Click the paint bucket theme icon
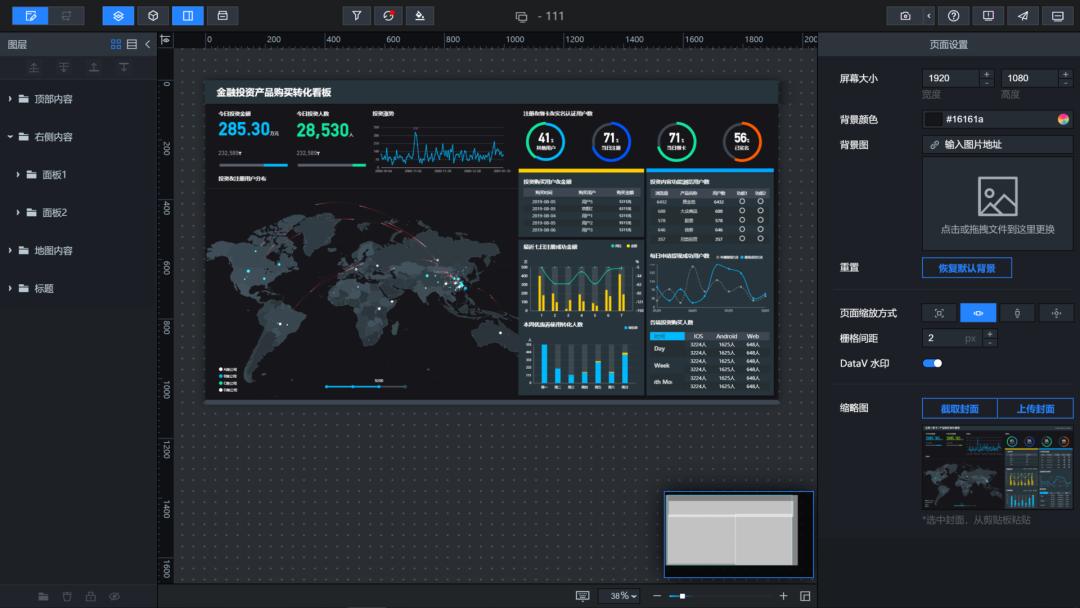 (420, 16)
